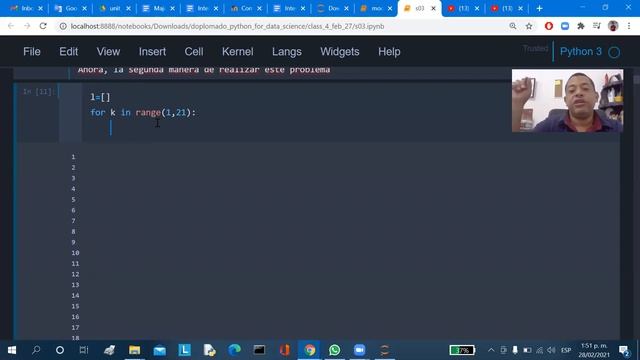Open Zoom from the taskbar

[360, 350]
